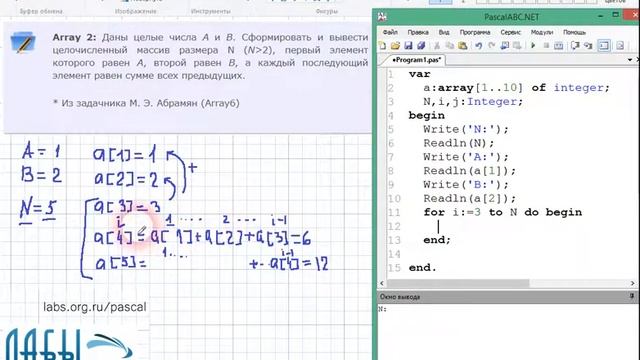Cut selection with the scissors icon
The width and height of the screenshot is (640, 360).
[437, 46]
